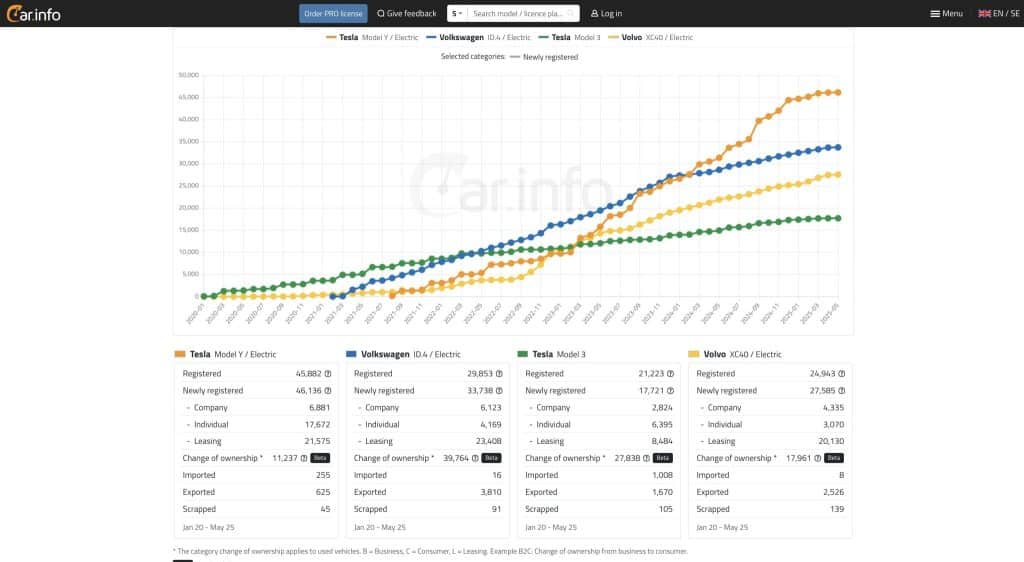Click the car.info logo

tap(36, 13)
